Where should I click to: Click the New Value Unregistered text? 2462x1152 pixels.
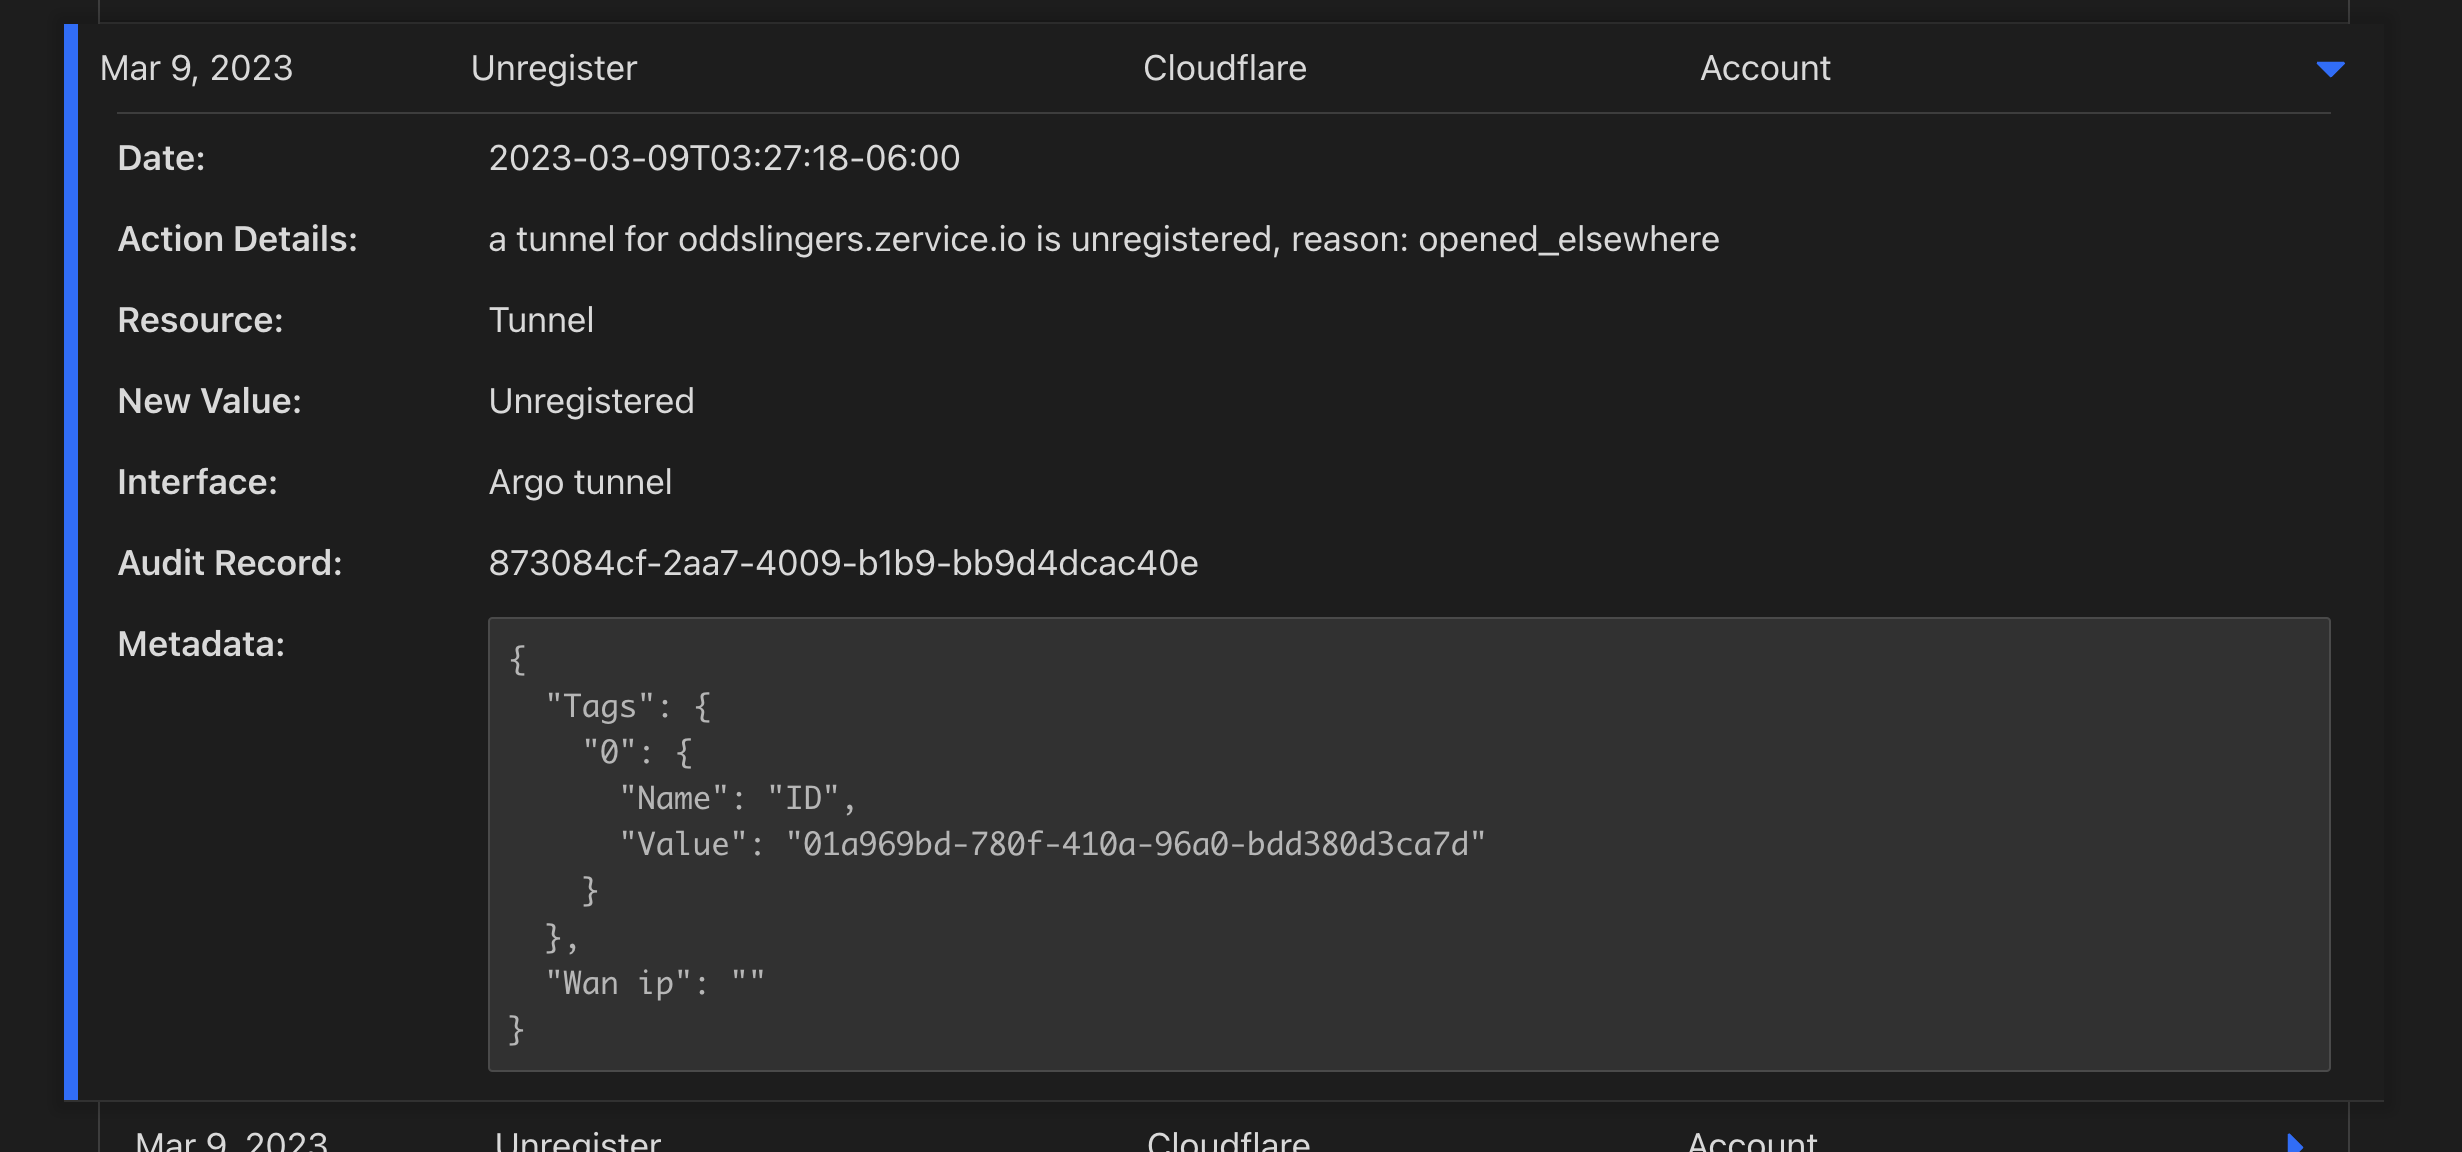click(591, 401)
